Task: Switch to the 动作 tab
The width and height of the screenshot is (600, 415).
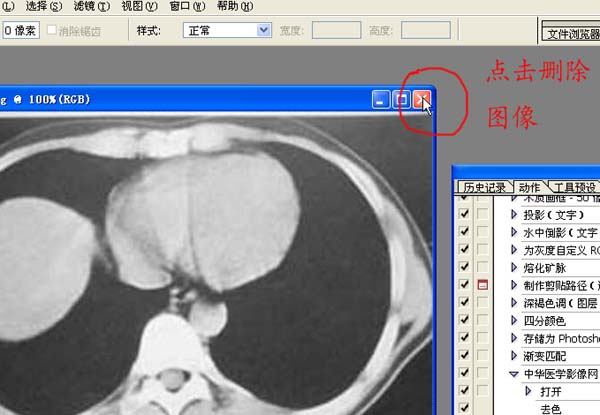Action: [530, 187]
